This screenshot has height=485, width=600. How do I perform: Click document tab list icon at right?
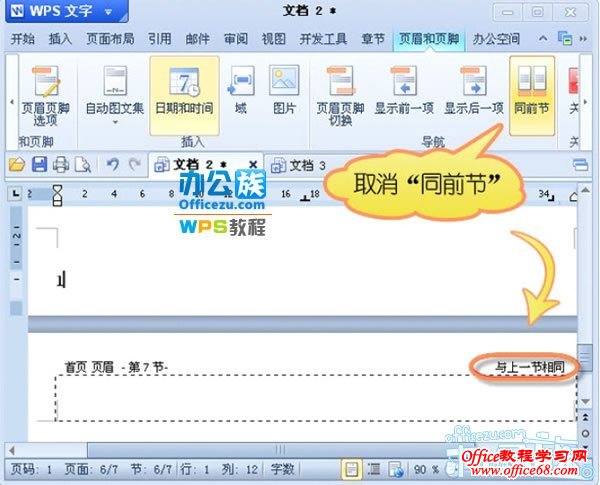580,165
